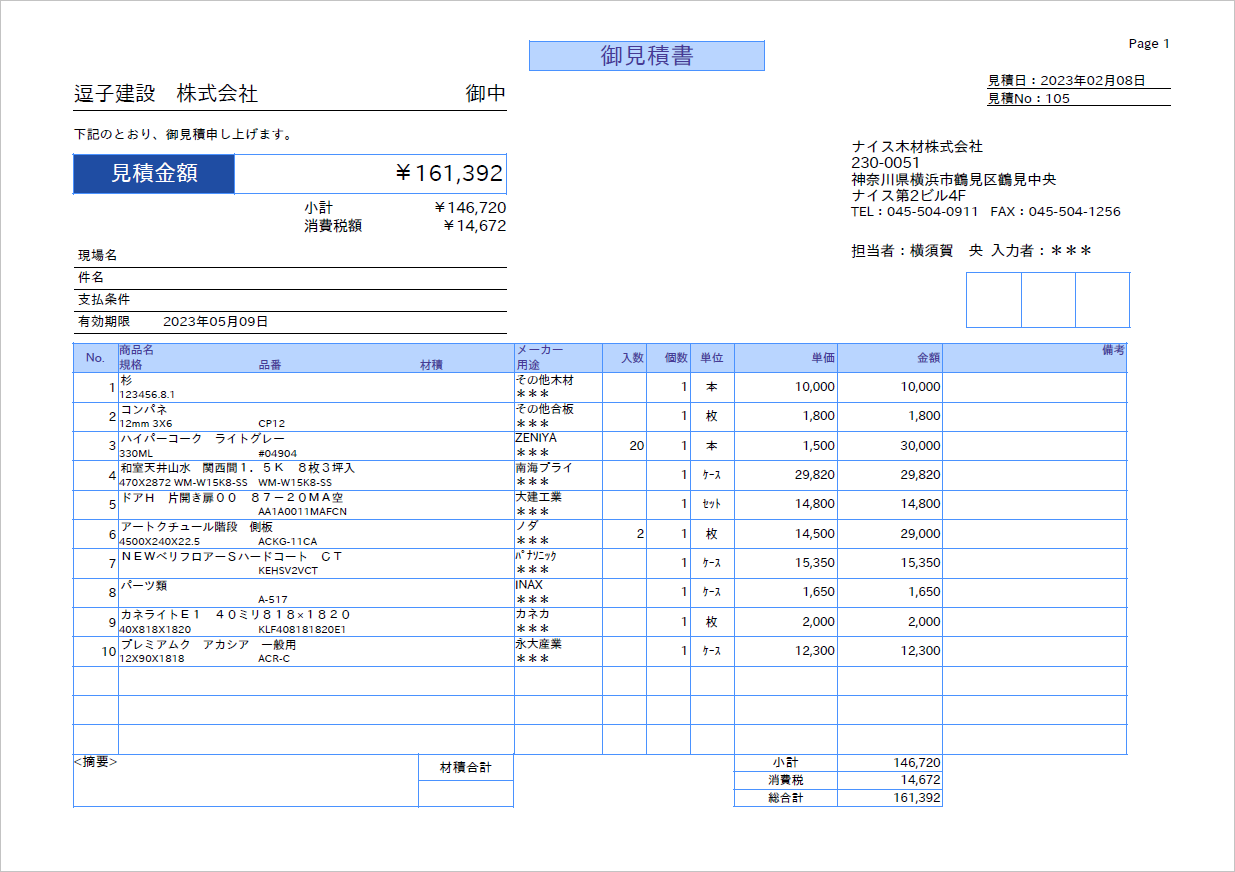Click amount 29,000 in row 6
Screen dimensions: 1235x872
(920, 534)
